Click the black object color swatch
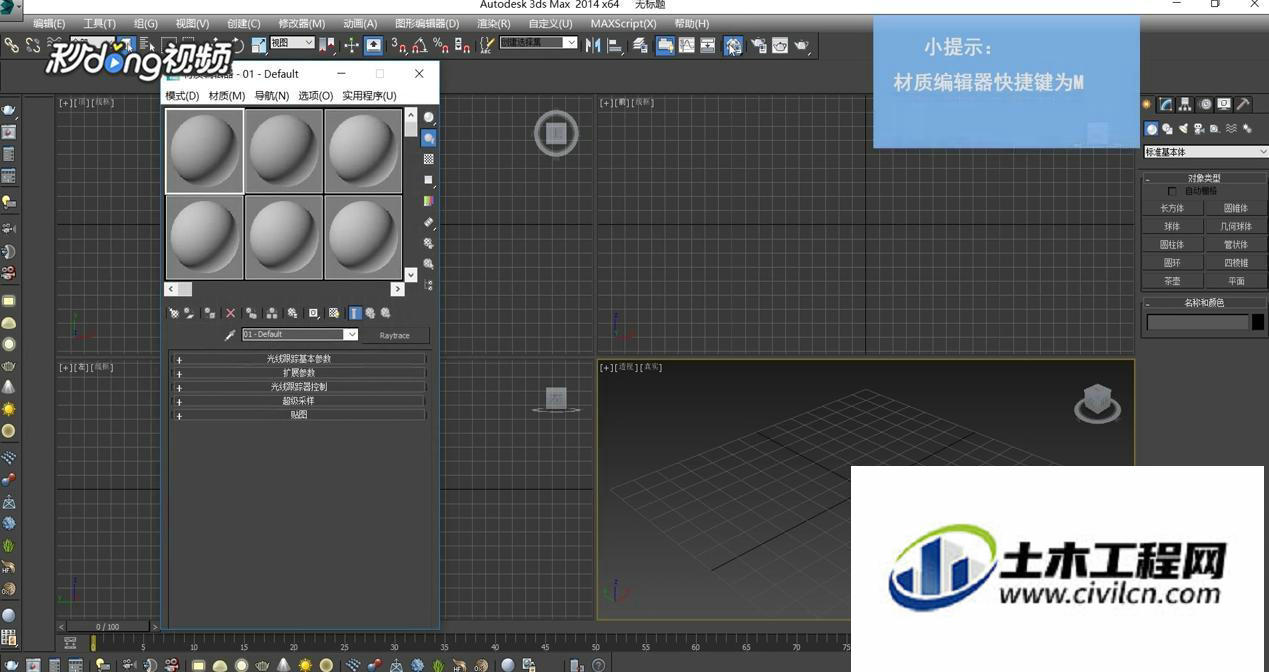The image size is (1269, 672). 1258,322
